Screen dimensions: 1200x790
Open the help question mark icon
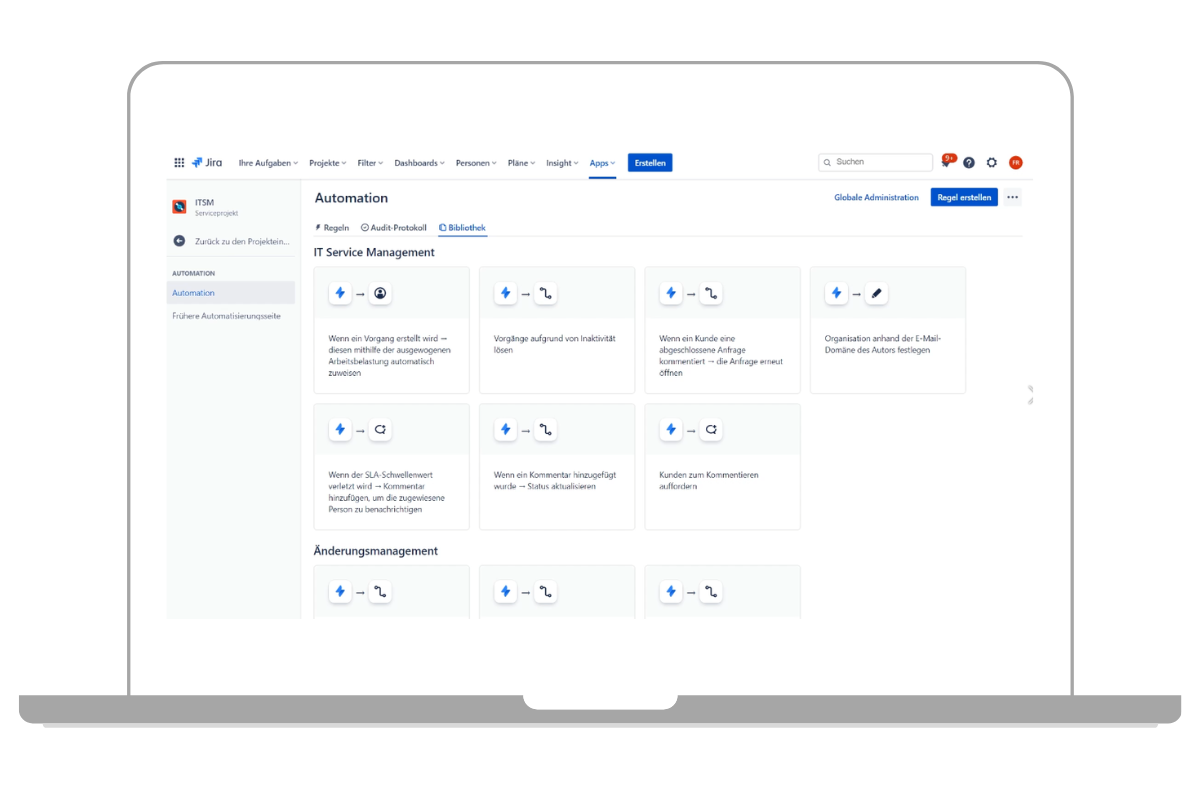(x=969, y=163)
